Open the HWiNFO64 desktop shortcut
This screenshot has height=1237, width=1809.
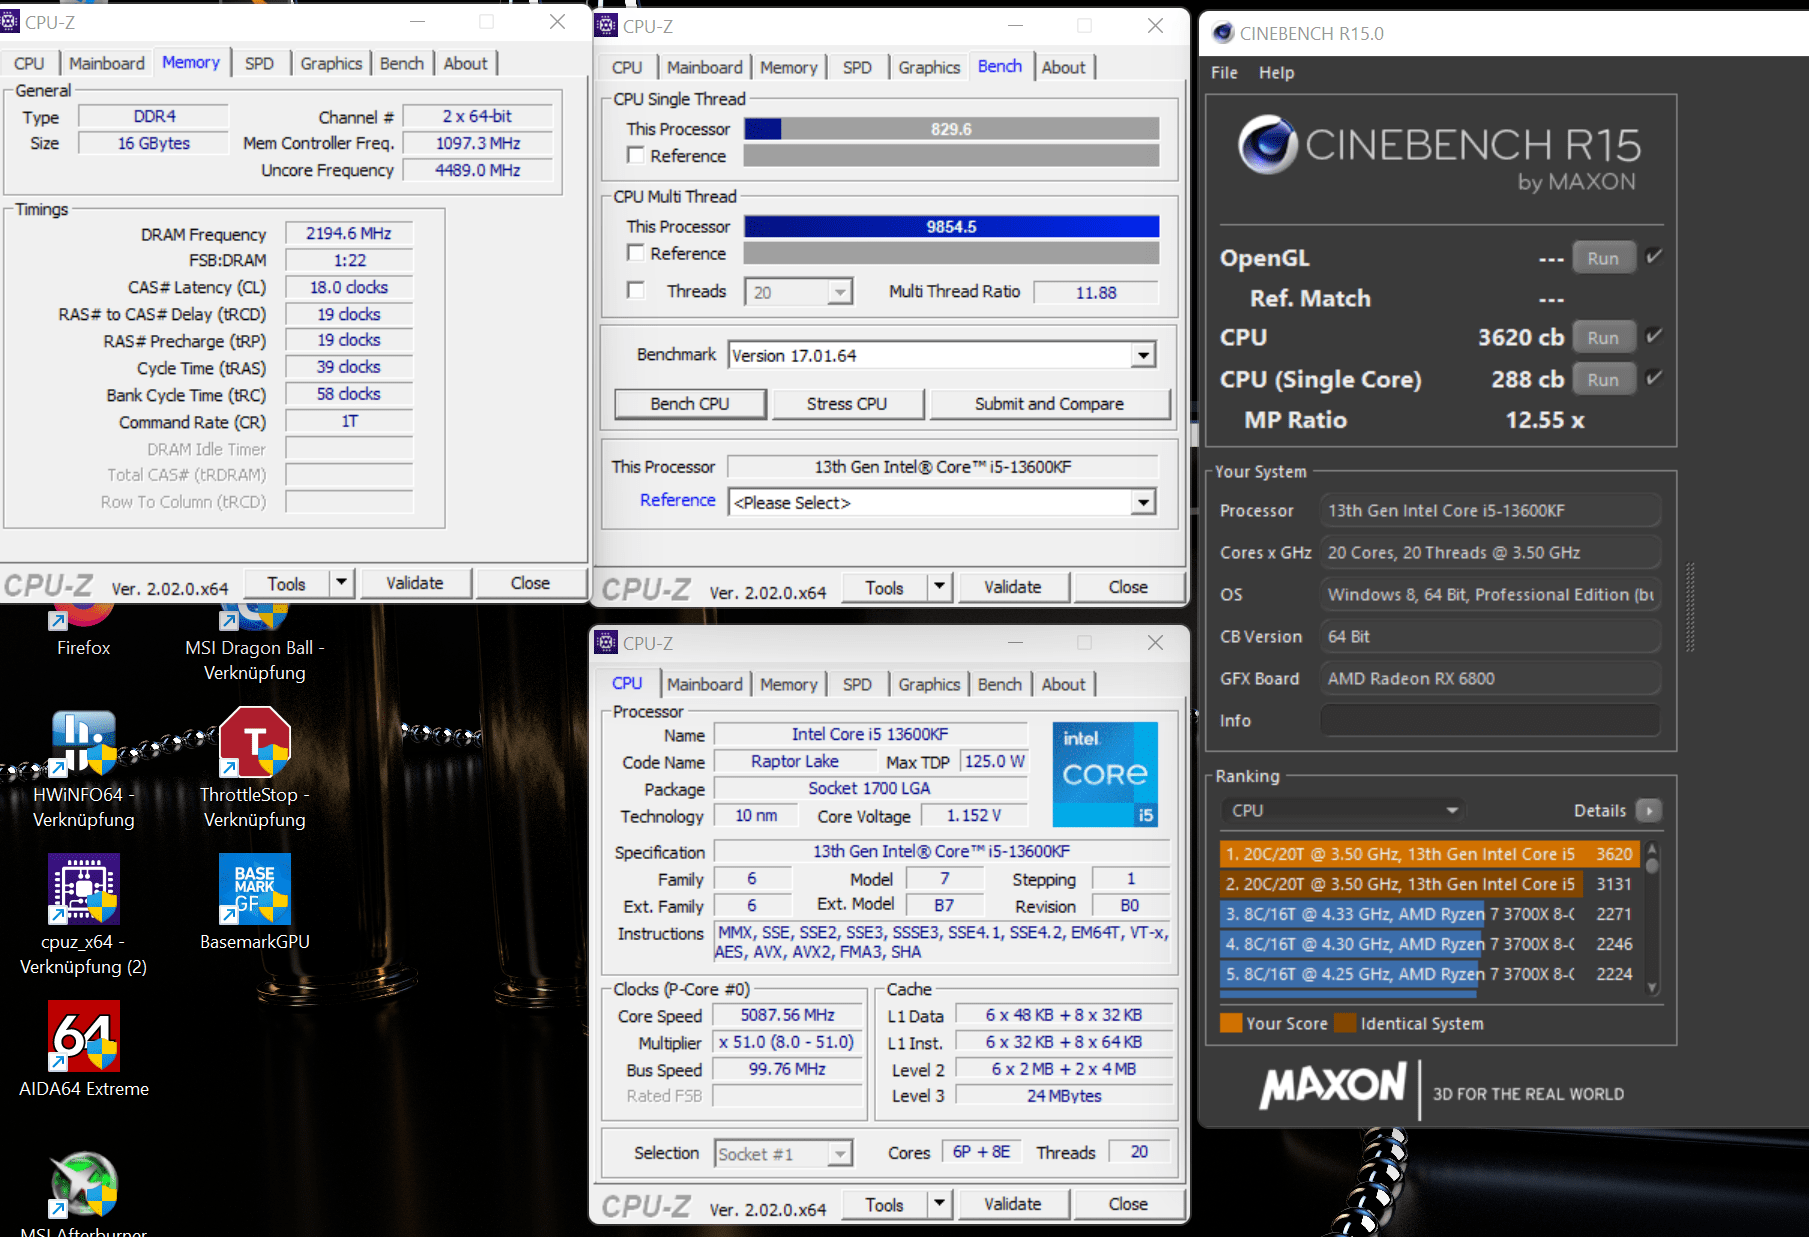(x=84, y=744)
